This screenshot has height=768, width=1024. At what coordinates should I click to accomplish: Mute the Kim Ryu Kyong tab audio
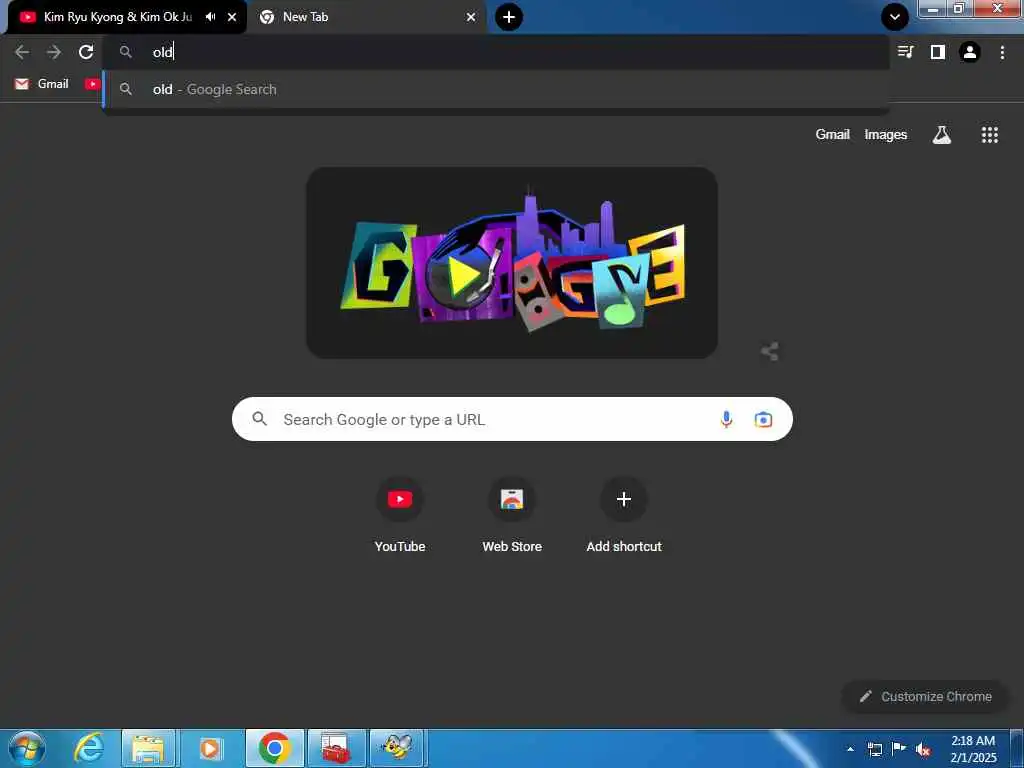(x=210, y=17)
